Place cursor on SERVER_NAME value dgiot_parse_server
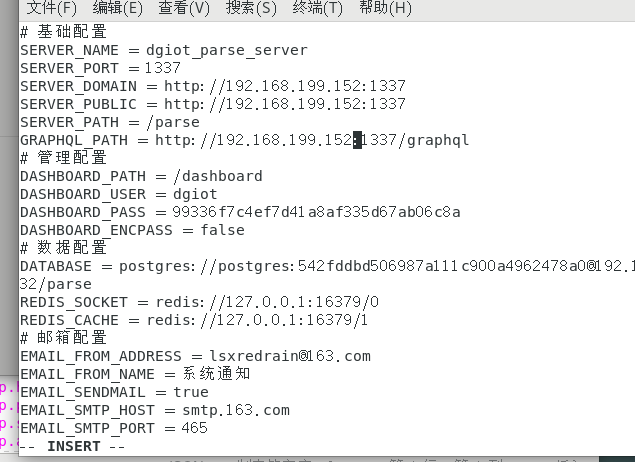Screen dimensions: 635x462 pyautogui.click(x=227, y=50)
